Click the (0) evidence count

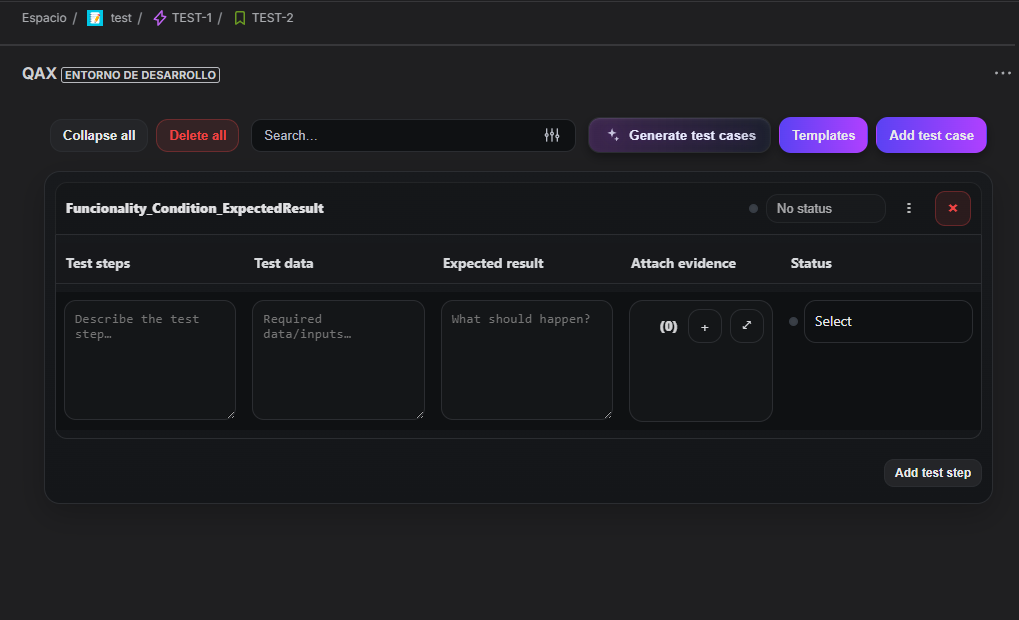(668, 326)
